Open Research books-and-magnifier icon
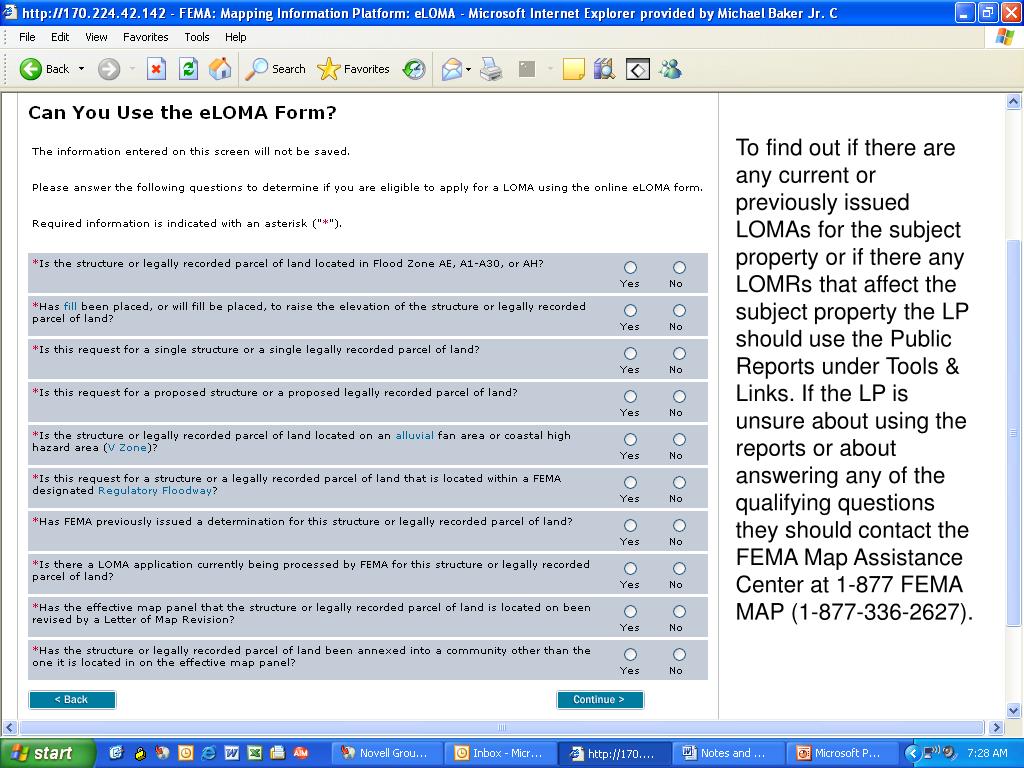Image resolution: width=1024 pixels, height=768 pixels. (605, 69)
